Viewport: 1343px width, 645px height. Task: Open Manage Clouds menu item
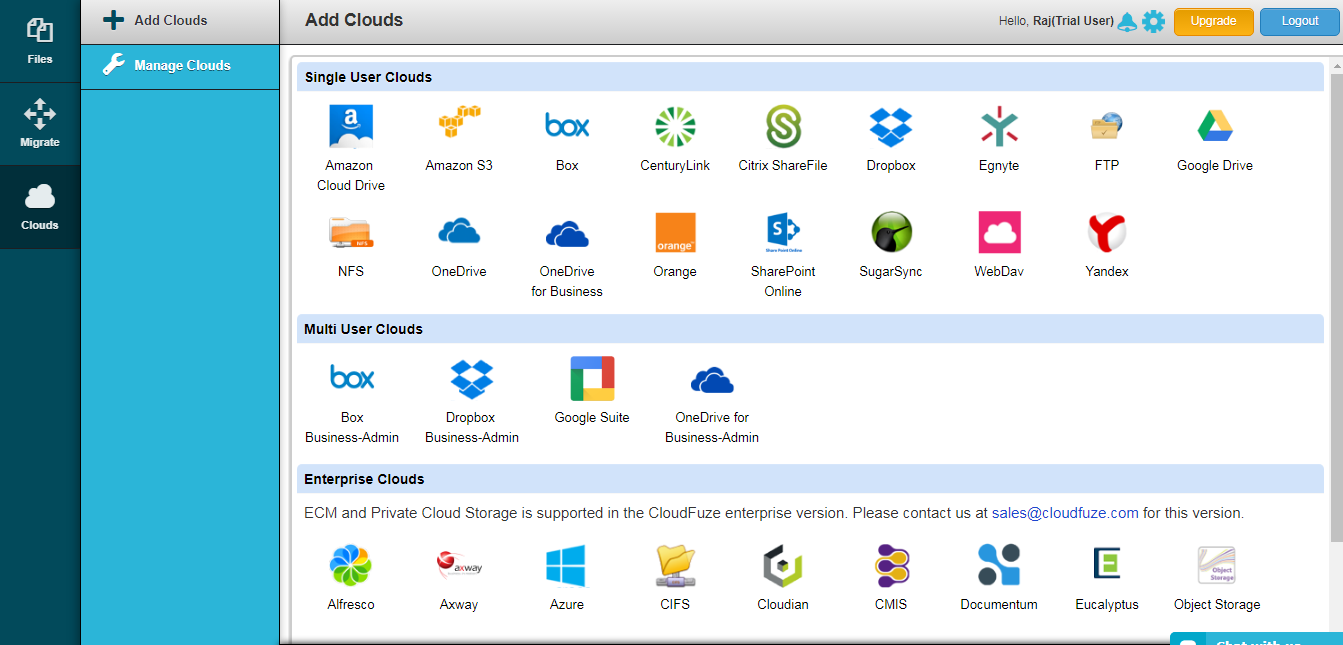tap(180, 66)
